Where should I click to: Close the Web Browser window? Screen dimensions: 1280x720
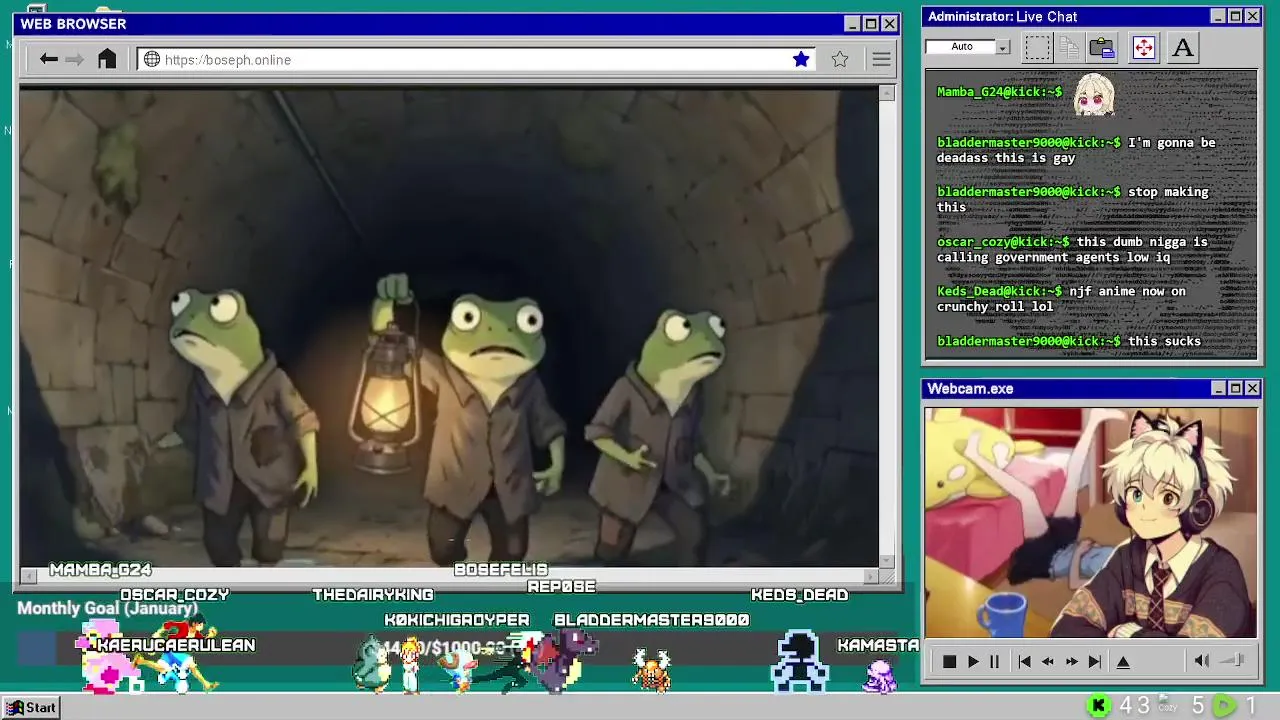coord(889,24)
